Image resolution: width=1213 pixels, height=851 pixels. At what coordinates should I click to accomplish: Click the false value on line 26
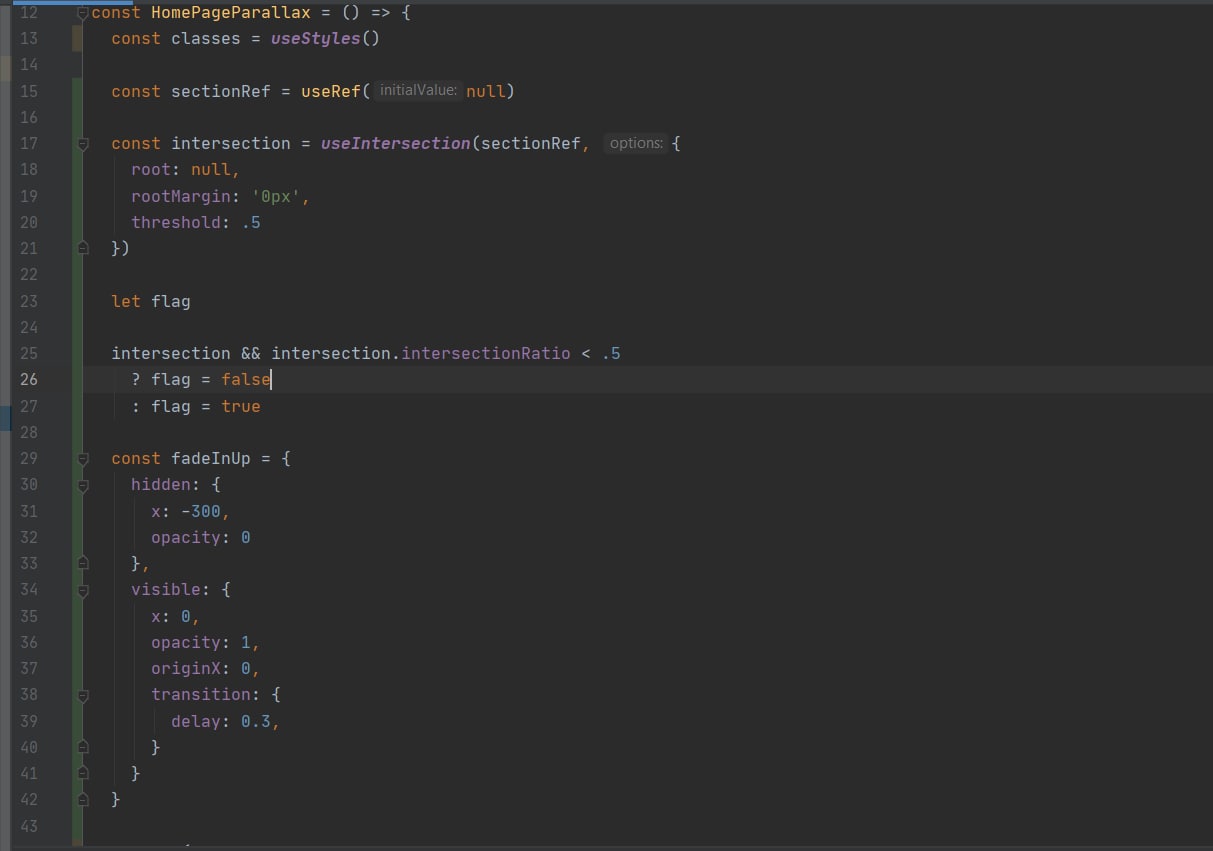coord(246,379)
